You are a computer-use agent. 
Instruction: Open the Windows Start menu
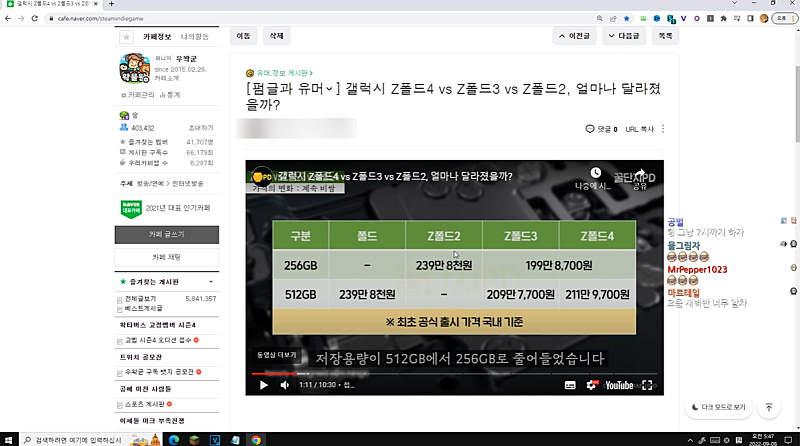point(9,440)
